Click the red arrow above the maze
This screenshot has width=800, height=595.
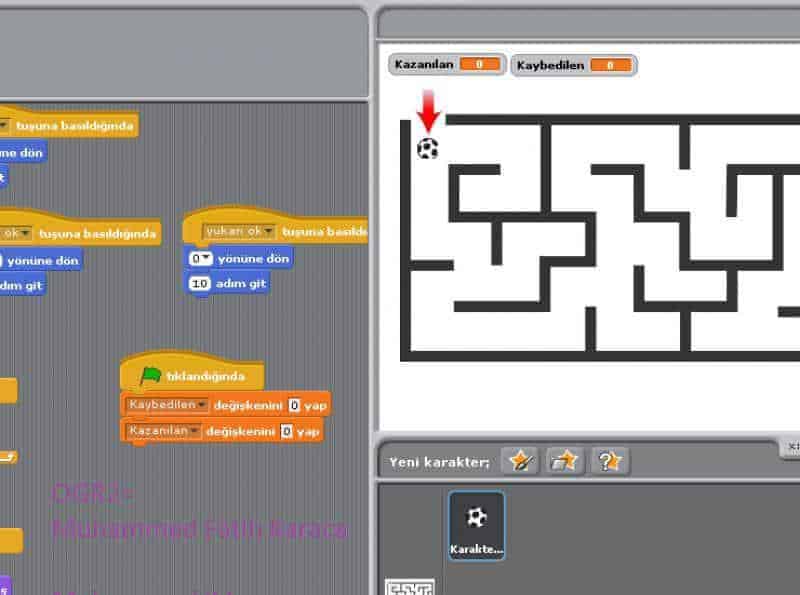pos(428,109)
